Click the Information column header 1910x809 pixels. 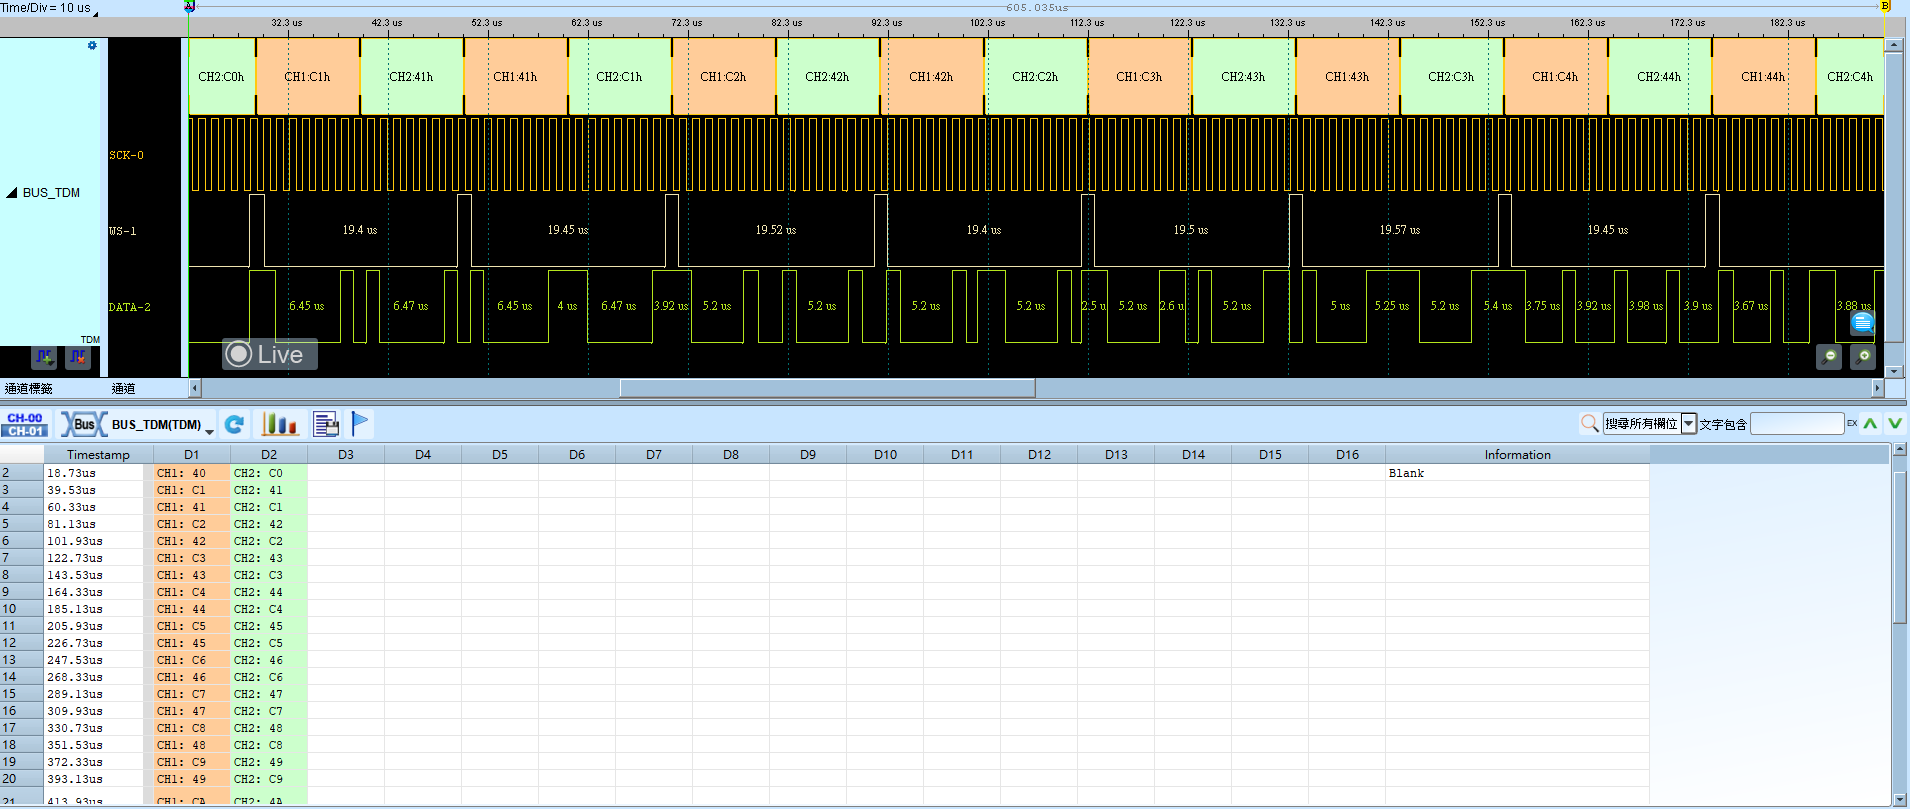coord(1517,455)
